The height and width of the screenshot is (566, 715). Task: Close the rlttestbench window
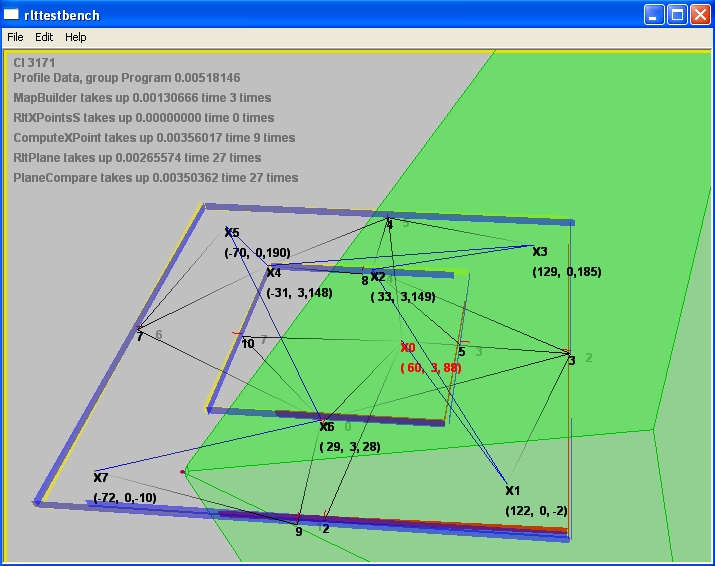699,15
